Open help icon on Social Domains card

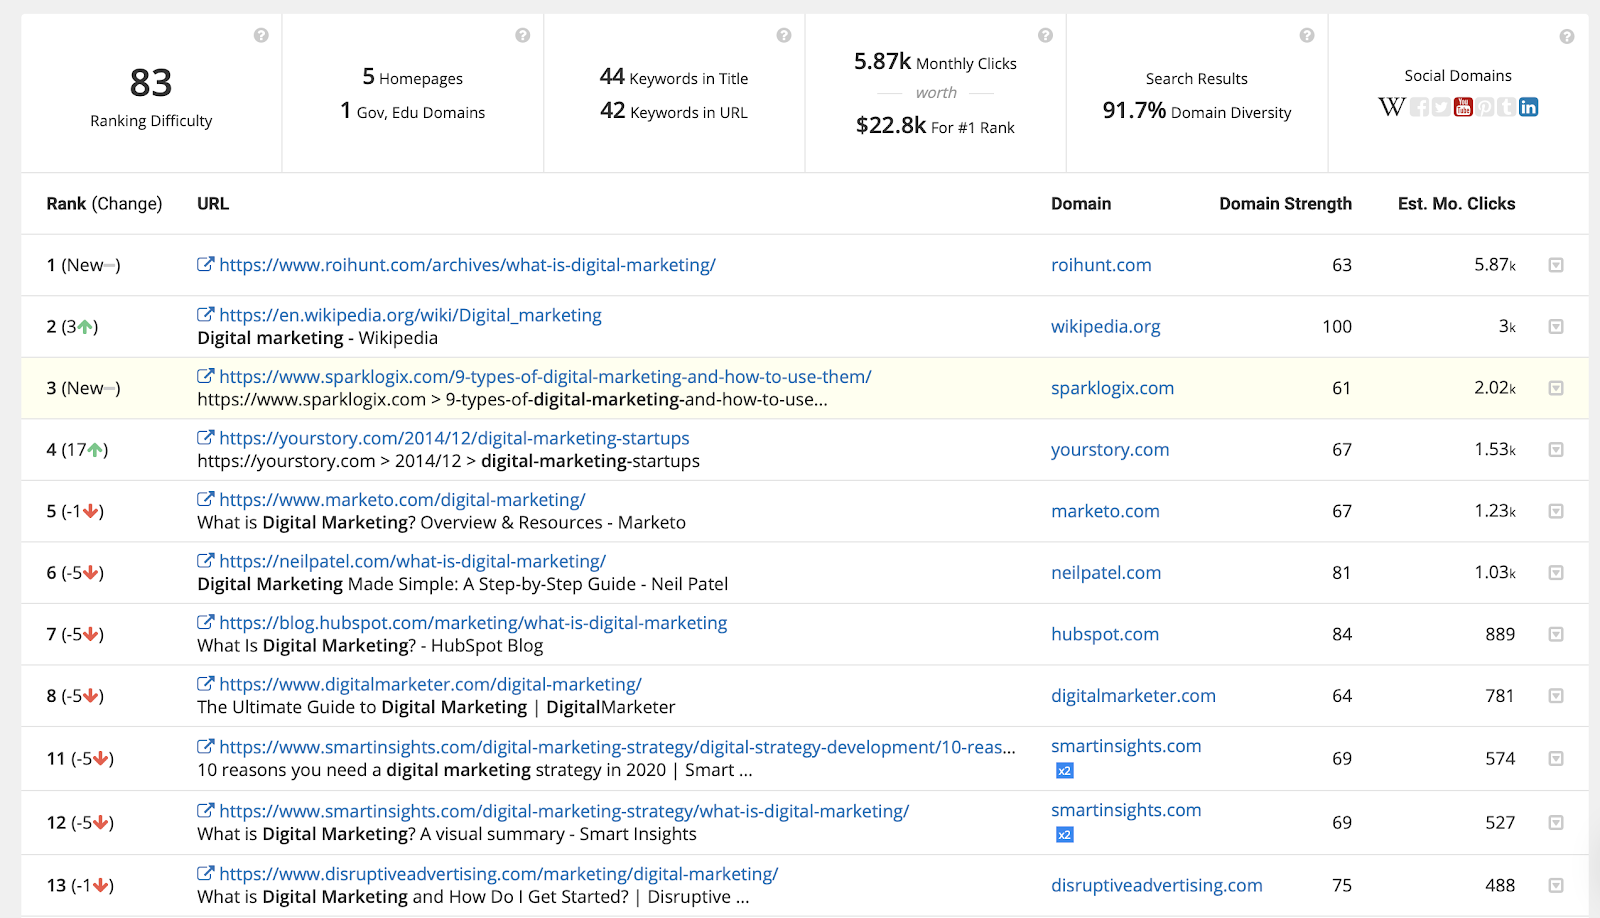coord(1567,36)
